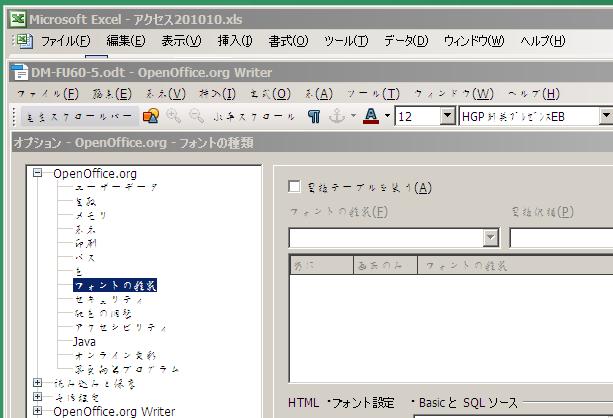Click the replacement font input field
613x418 pixels.
pyautogui.click(x=561, y=237)
